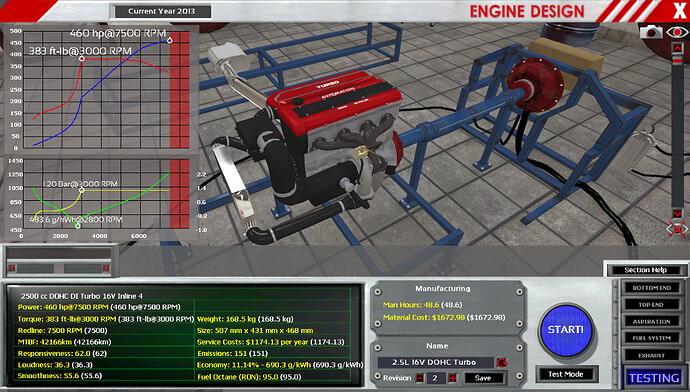Save the engine revision

(483, 377)
